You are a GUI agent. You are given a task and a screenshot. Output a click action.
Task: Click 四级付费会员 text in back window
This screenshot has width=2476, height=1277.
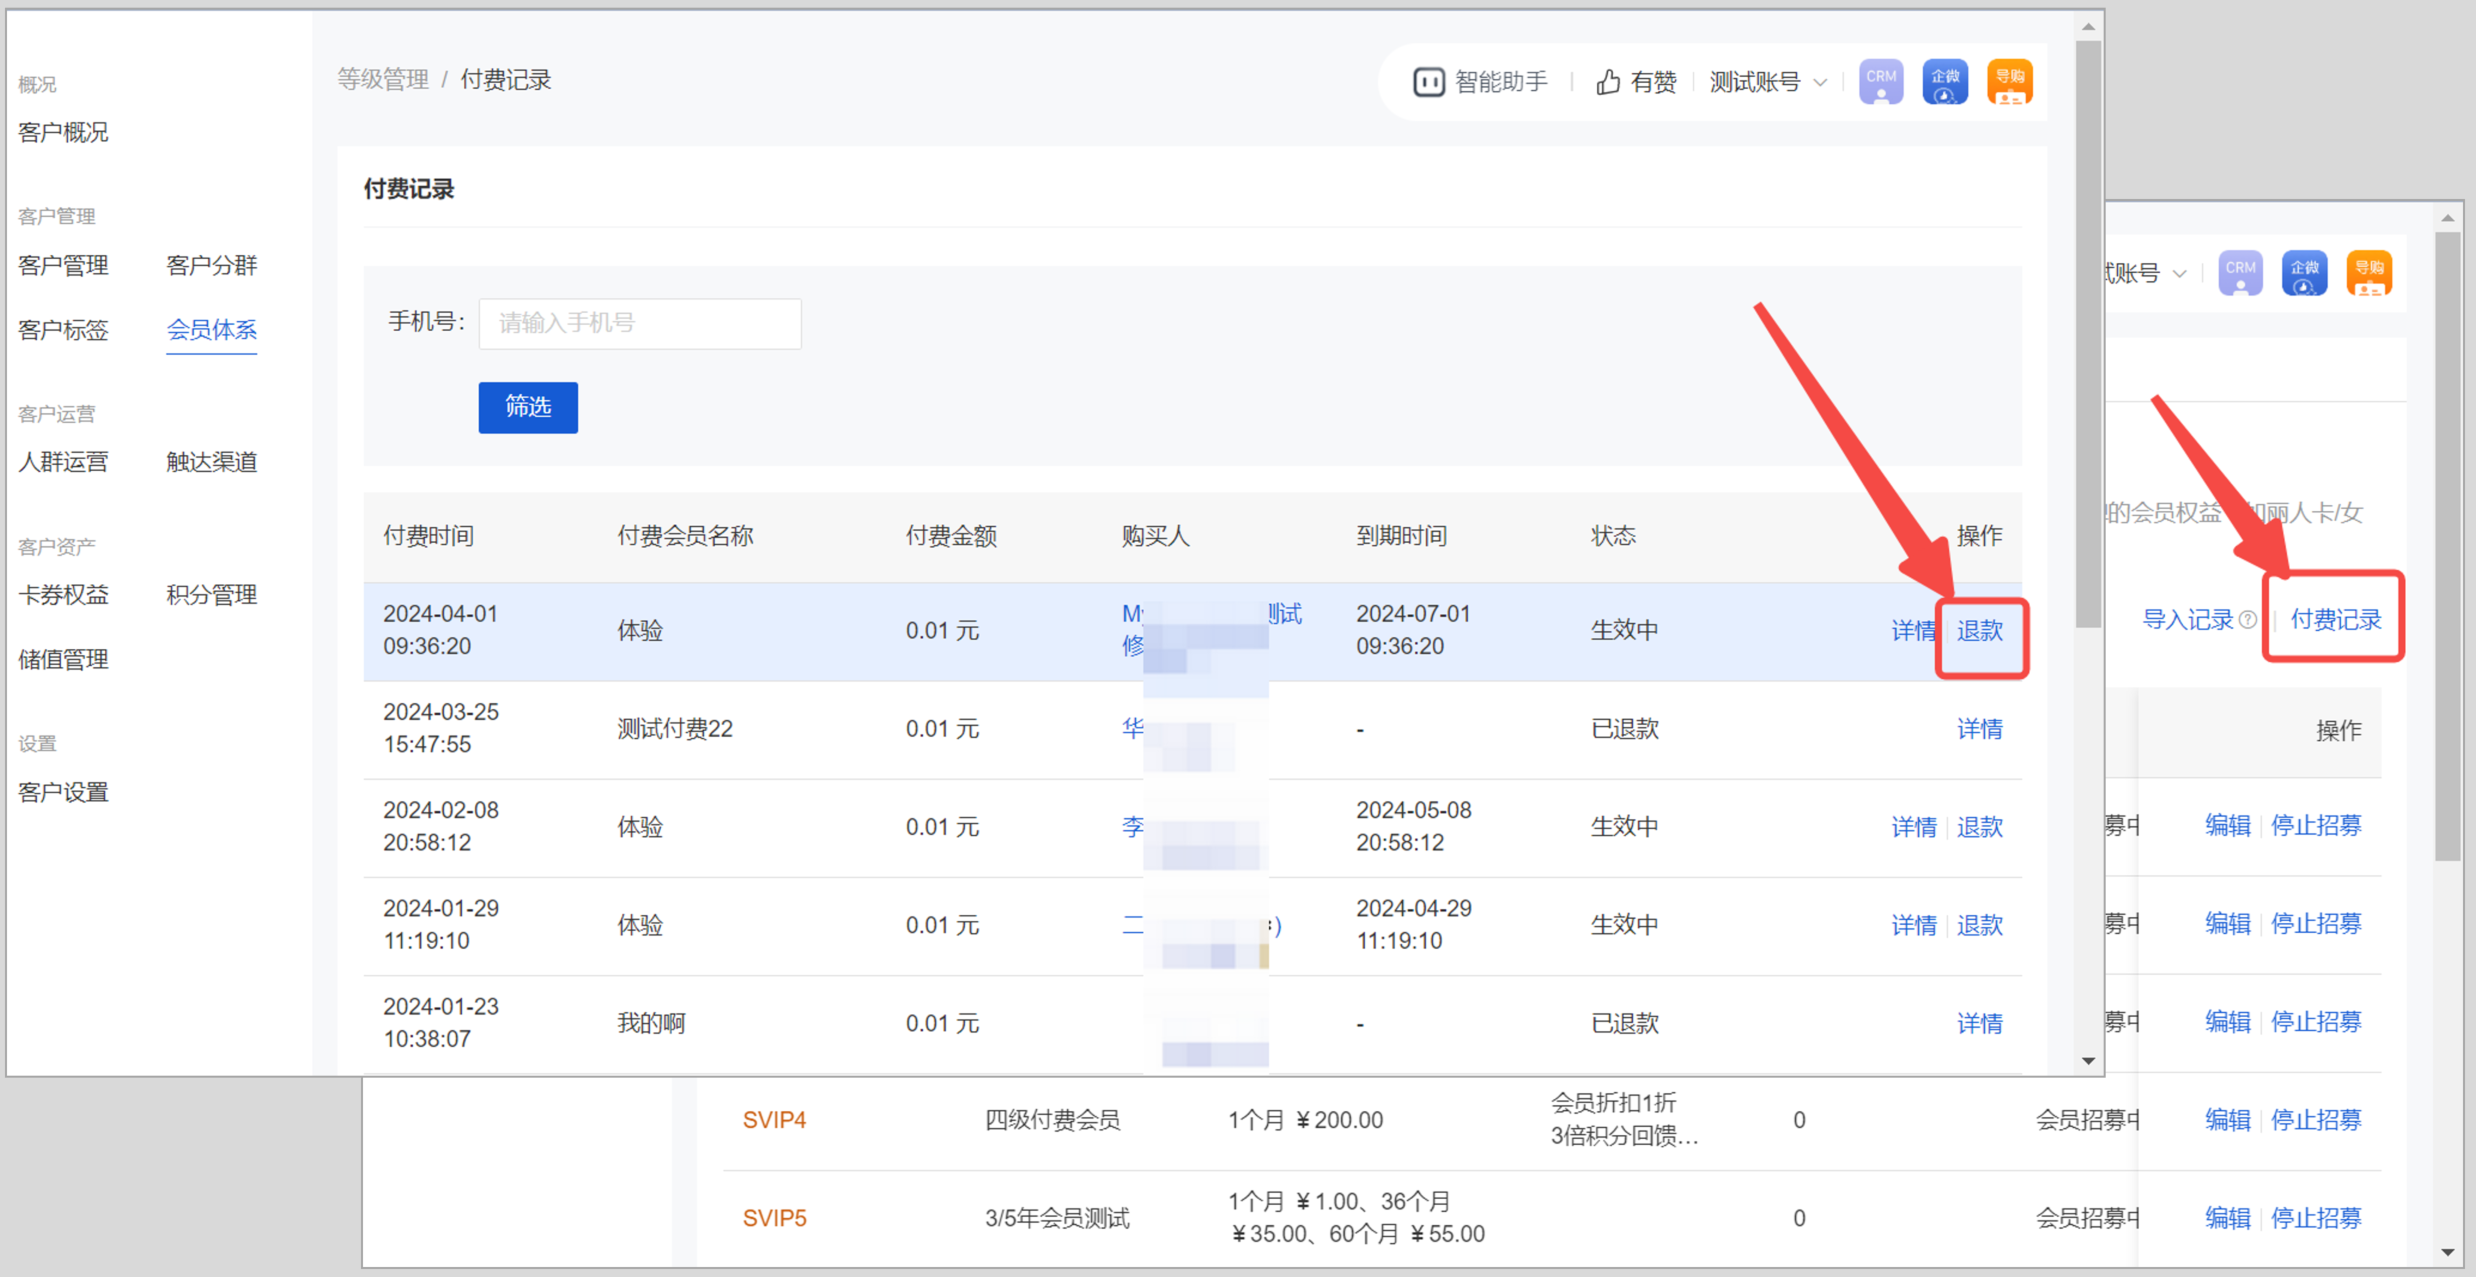point(1052,1120)
